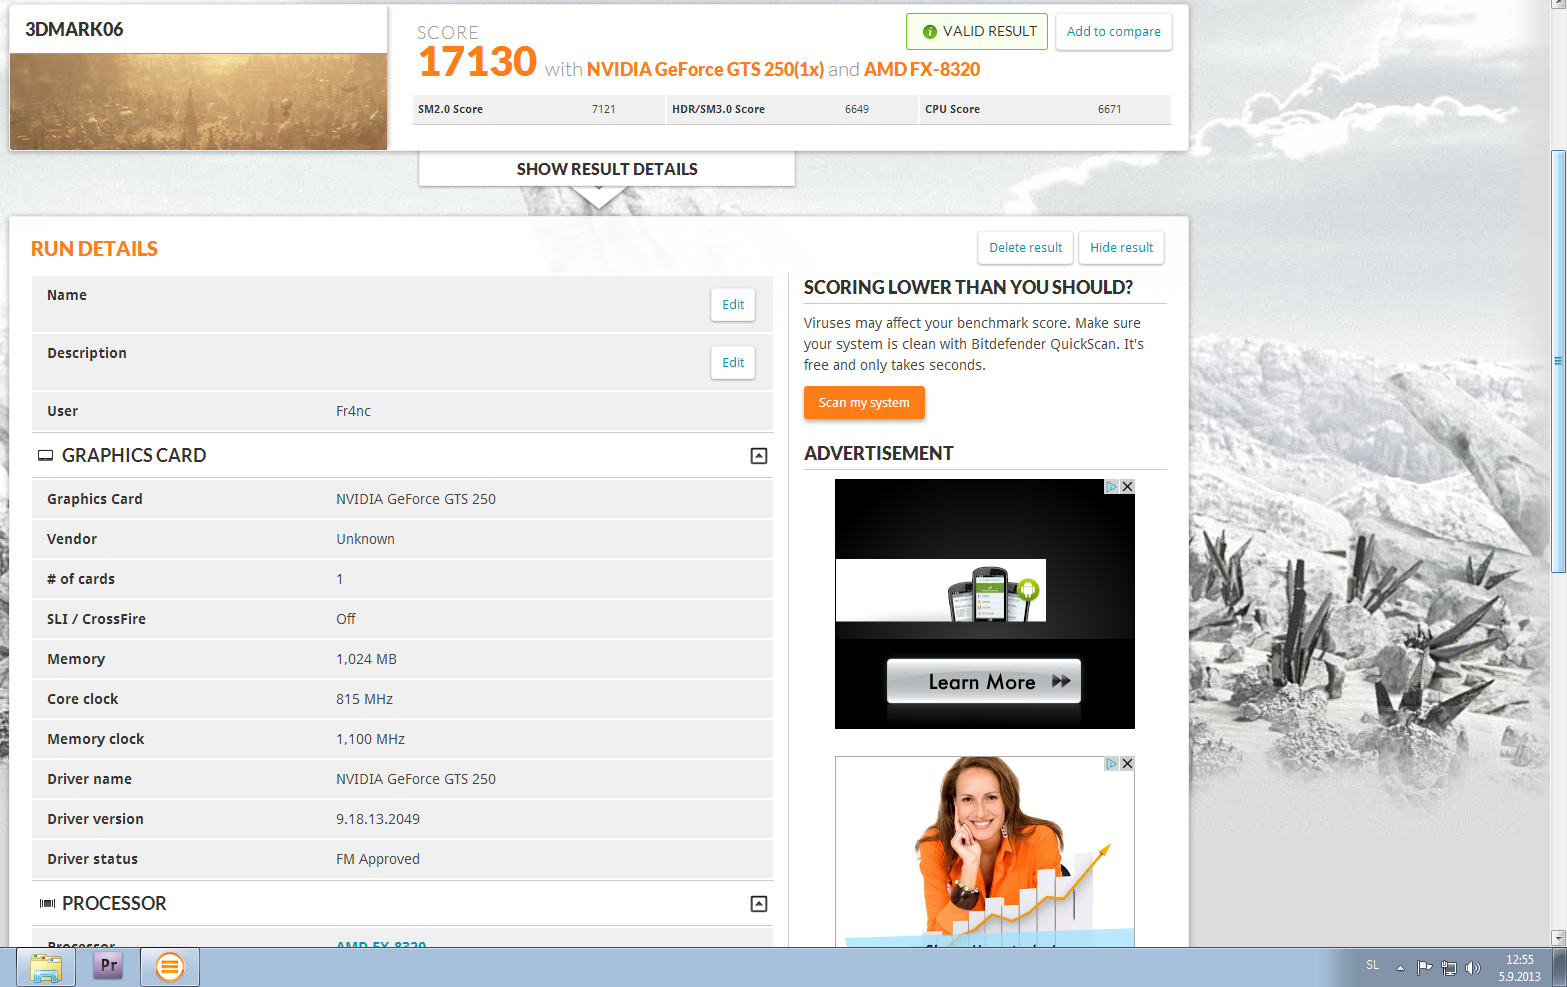Click the Run Details heading
The width and height of the screenshot is (1567, 987).
pos(94,249)
